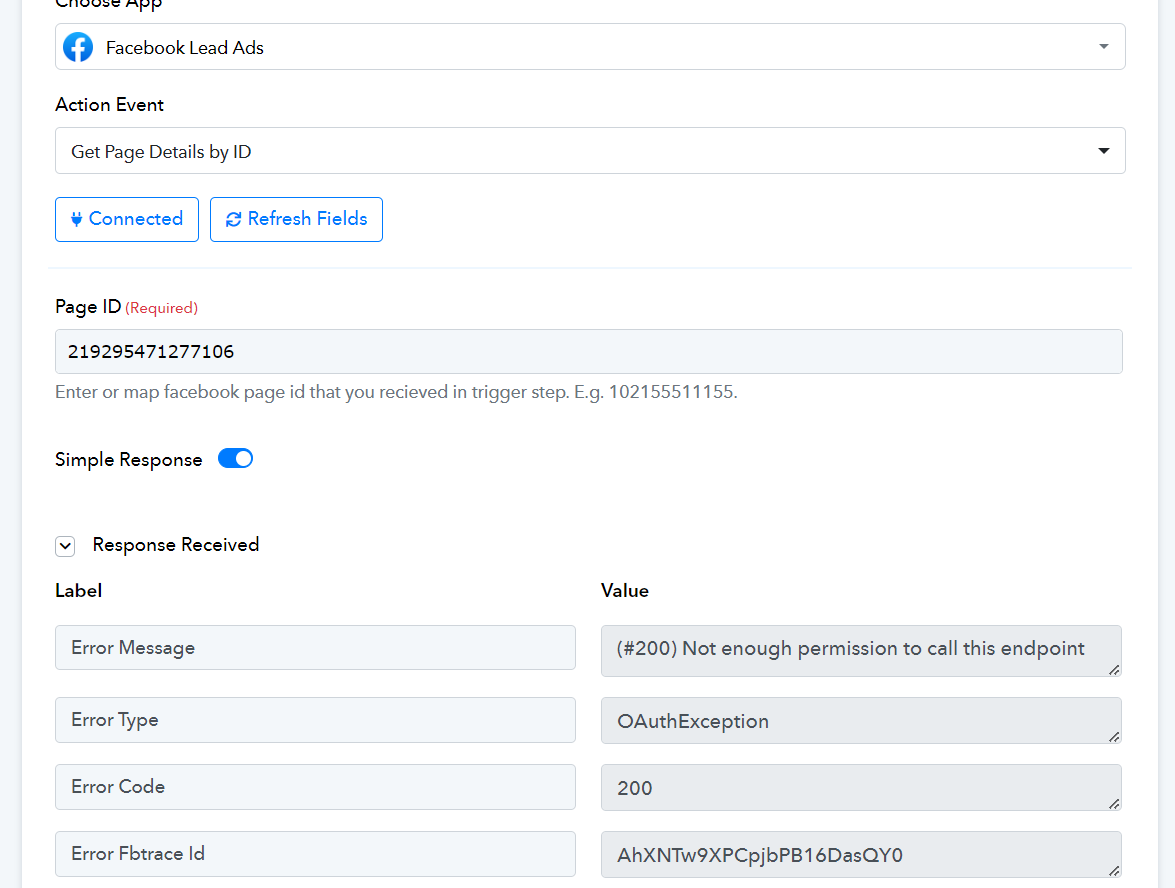1175x888 pixels.
Task: Toggle the Simple Response switch
Action: [x=236, y=459]
